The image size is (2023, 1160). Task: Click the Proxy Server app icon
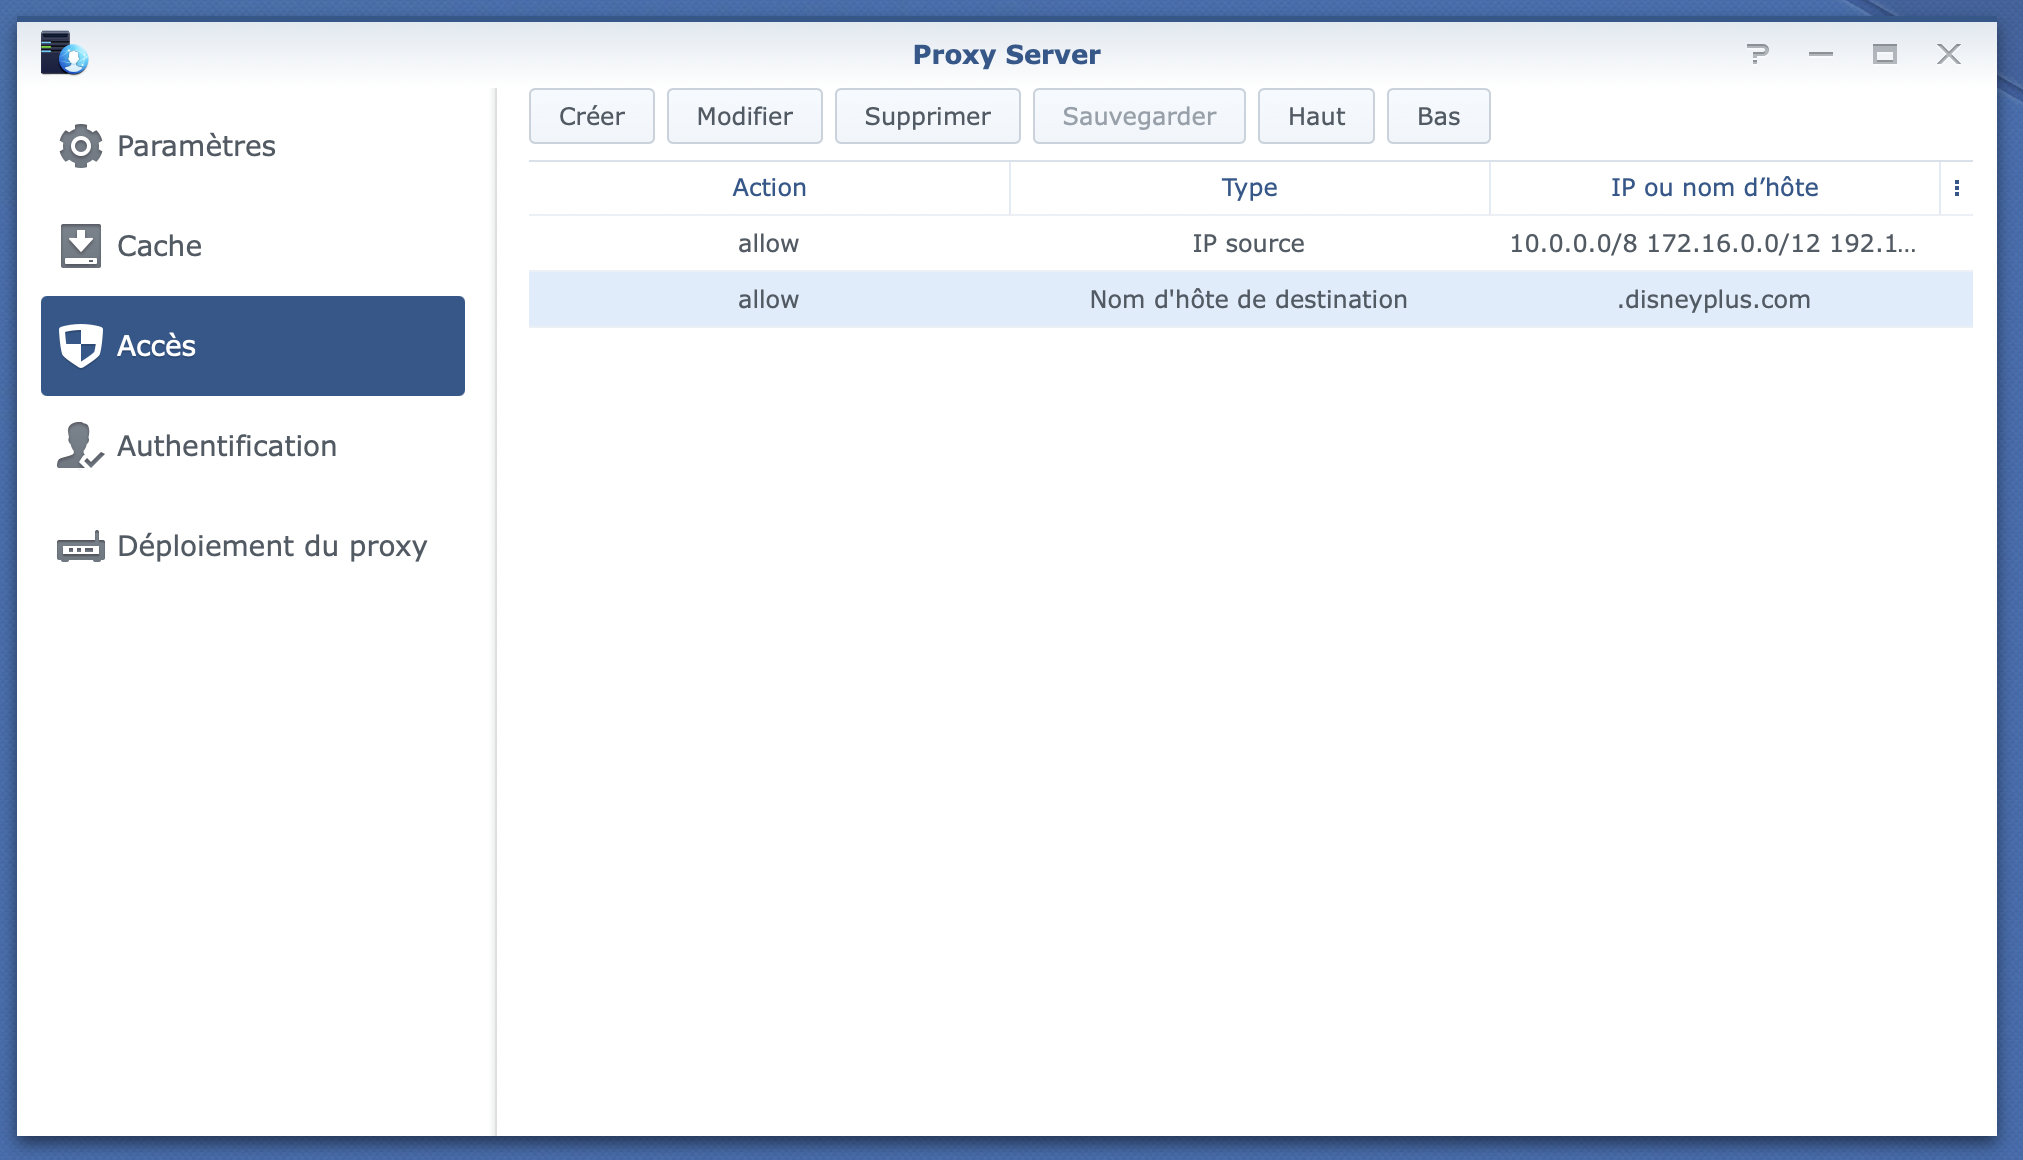[63, 54]
